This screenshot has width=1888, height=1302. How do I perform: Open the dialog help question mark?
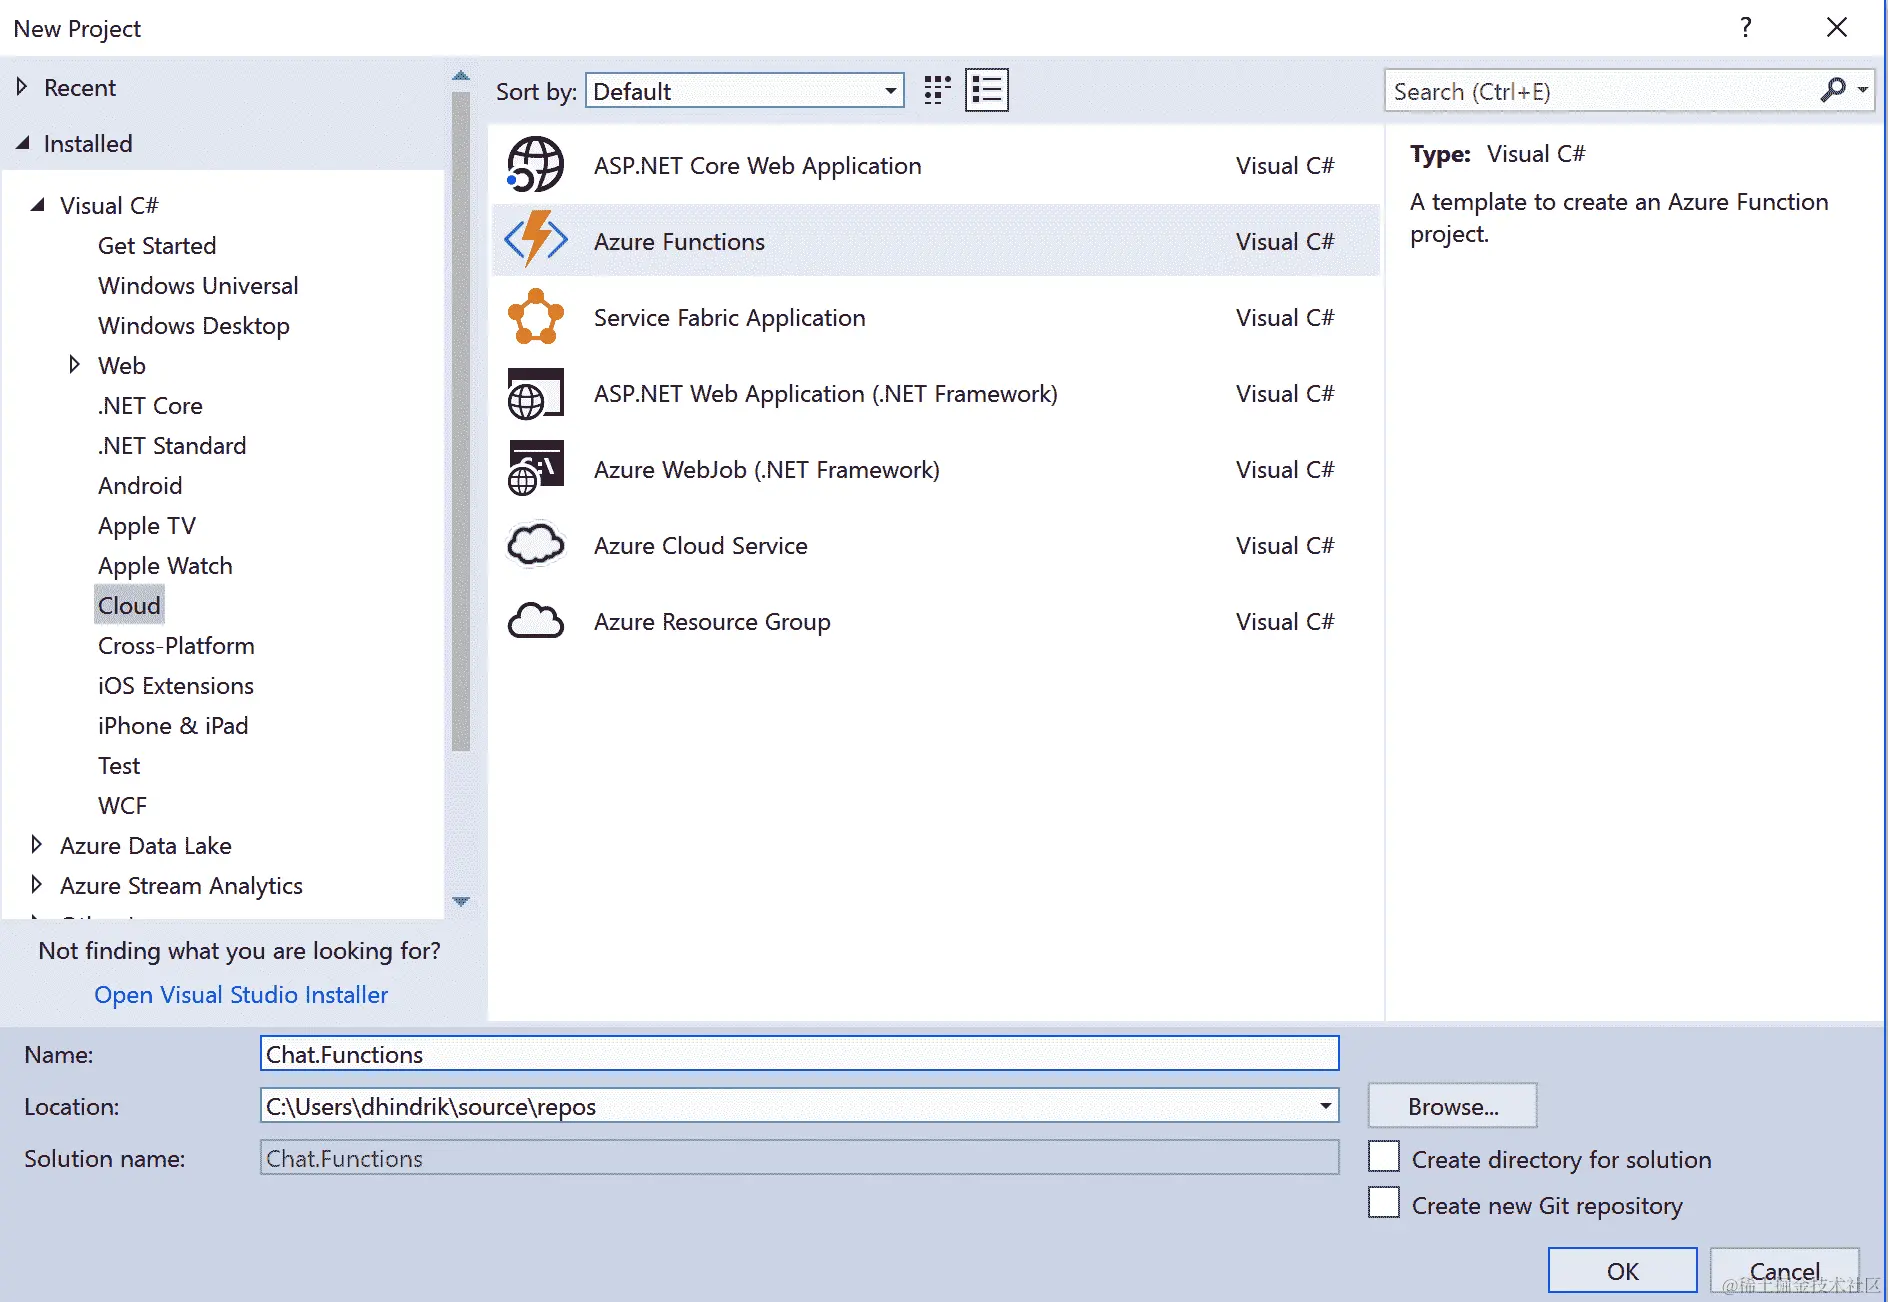point(1746,27)
